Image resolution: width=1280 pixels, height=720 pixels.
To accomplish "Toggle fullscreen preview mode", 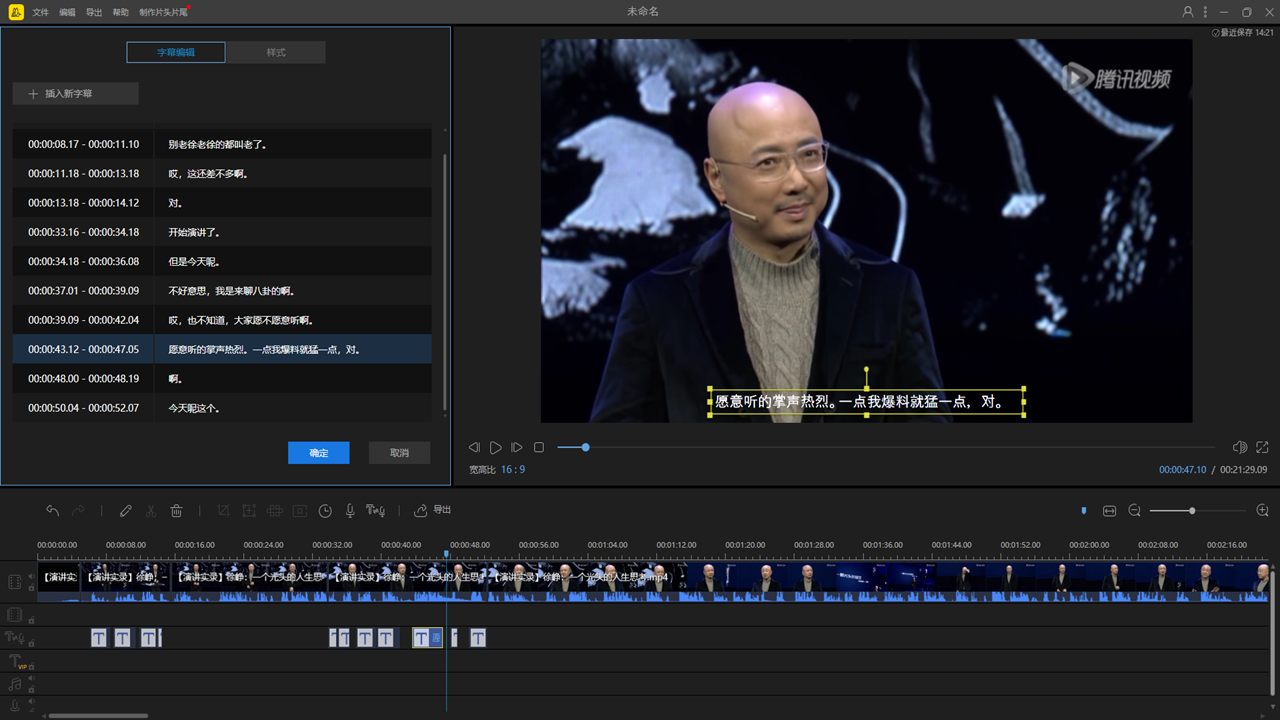I will (1262, 447).
